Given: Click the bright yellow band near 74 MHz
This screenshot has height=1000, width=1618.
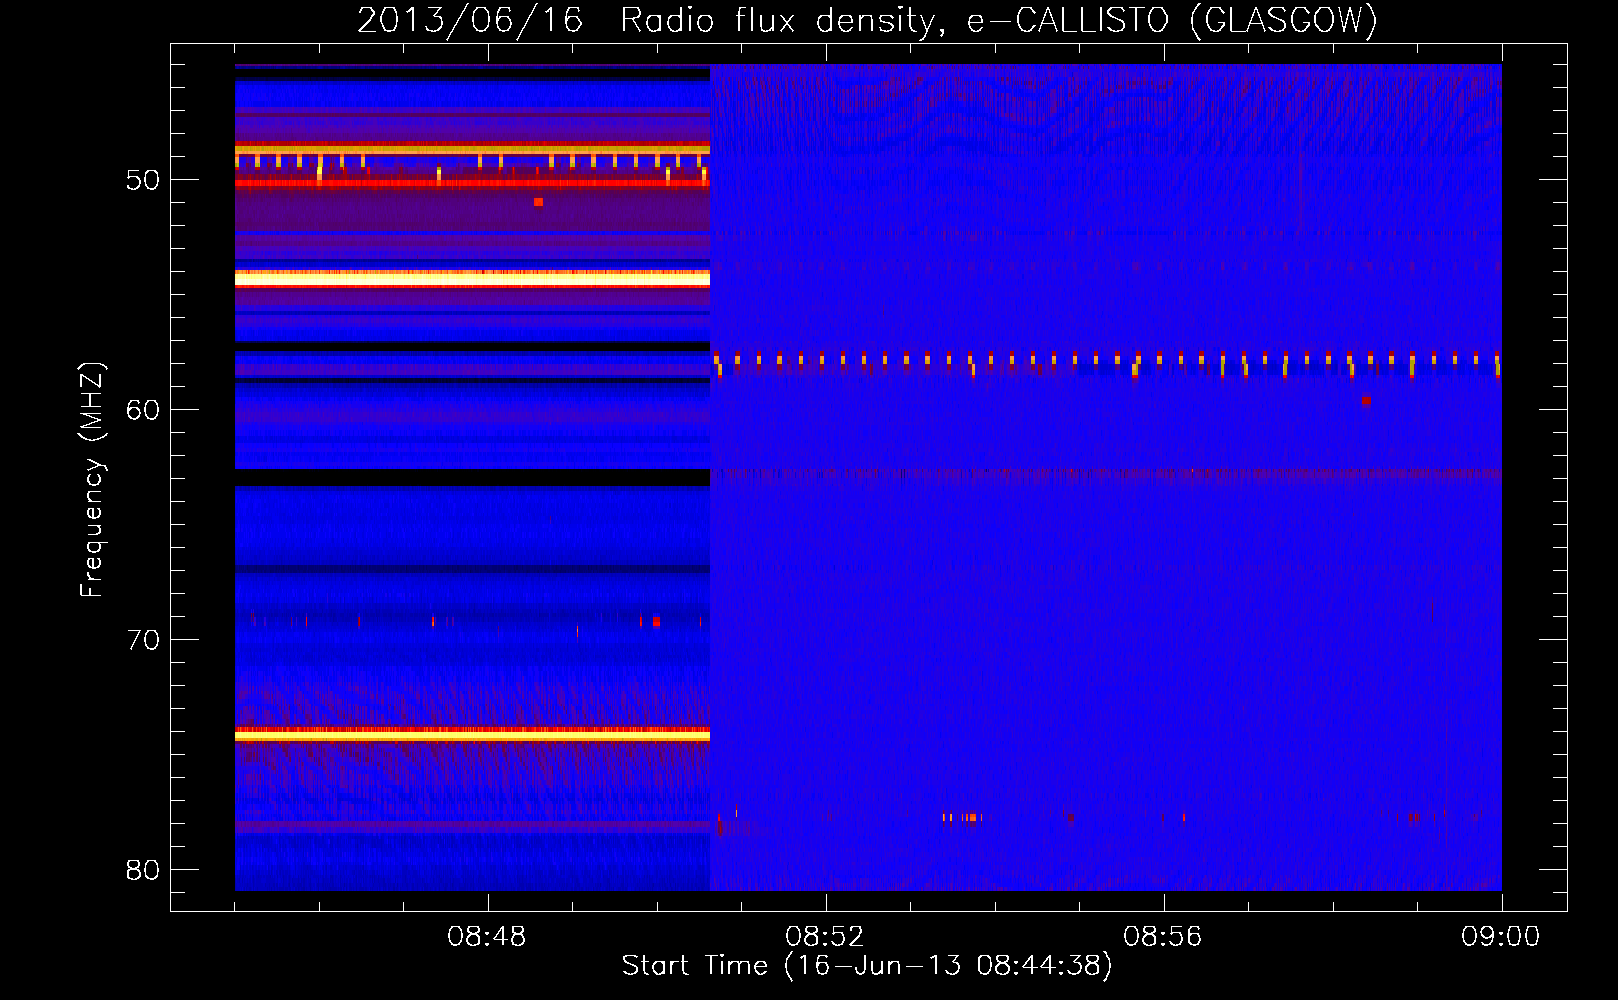Looking at the screenshot, I should (472, 735).
